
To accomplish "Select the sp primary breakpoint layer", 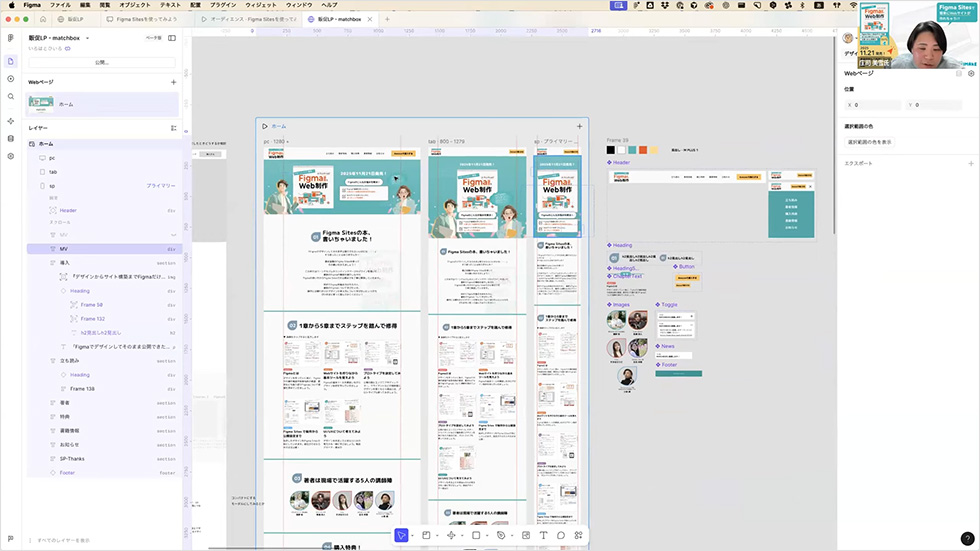I will pos(103,186).
